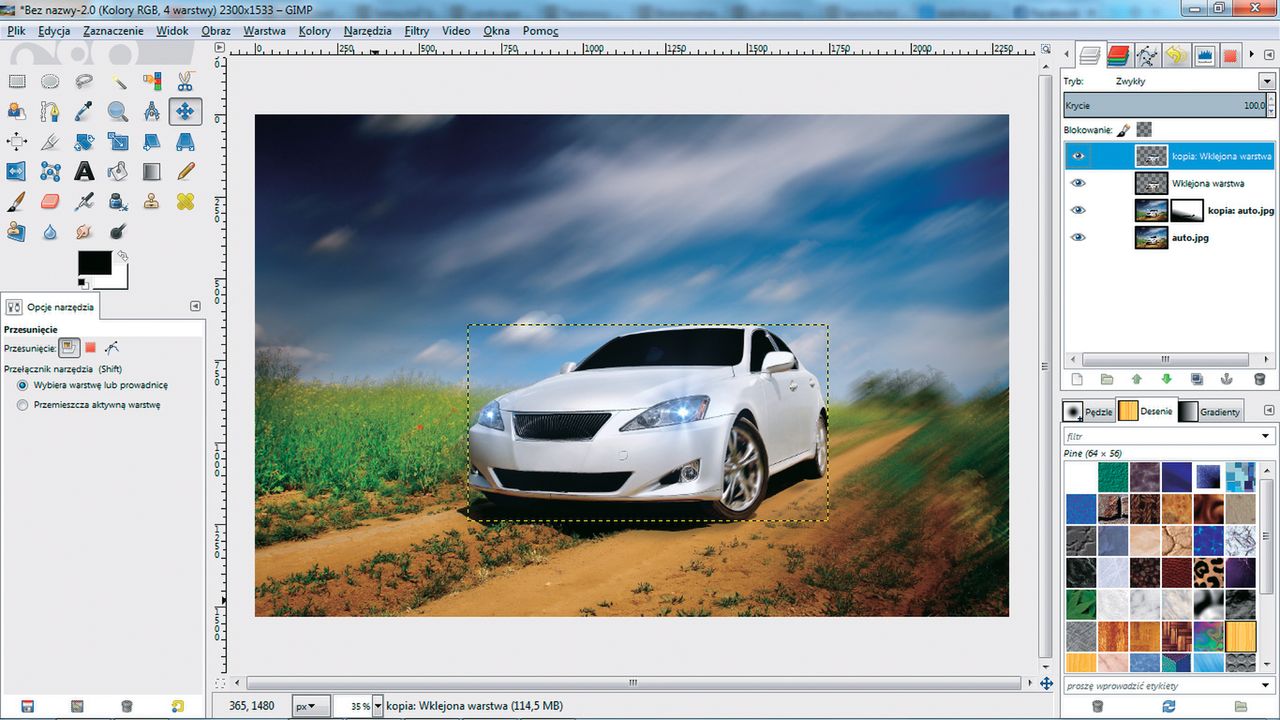The height and width of the screenshot is (720, 1280).
Task: Select the Cage Transform tool
Action: point(50,171)
